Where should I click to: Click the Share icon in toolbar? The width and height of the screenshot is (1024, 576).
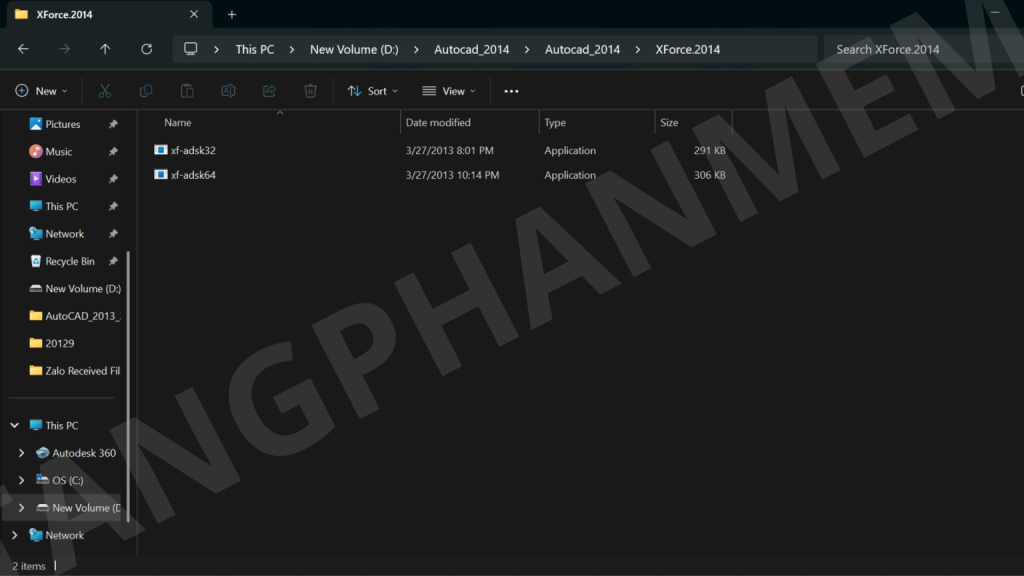[269, 91]
